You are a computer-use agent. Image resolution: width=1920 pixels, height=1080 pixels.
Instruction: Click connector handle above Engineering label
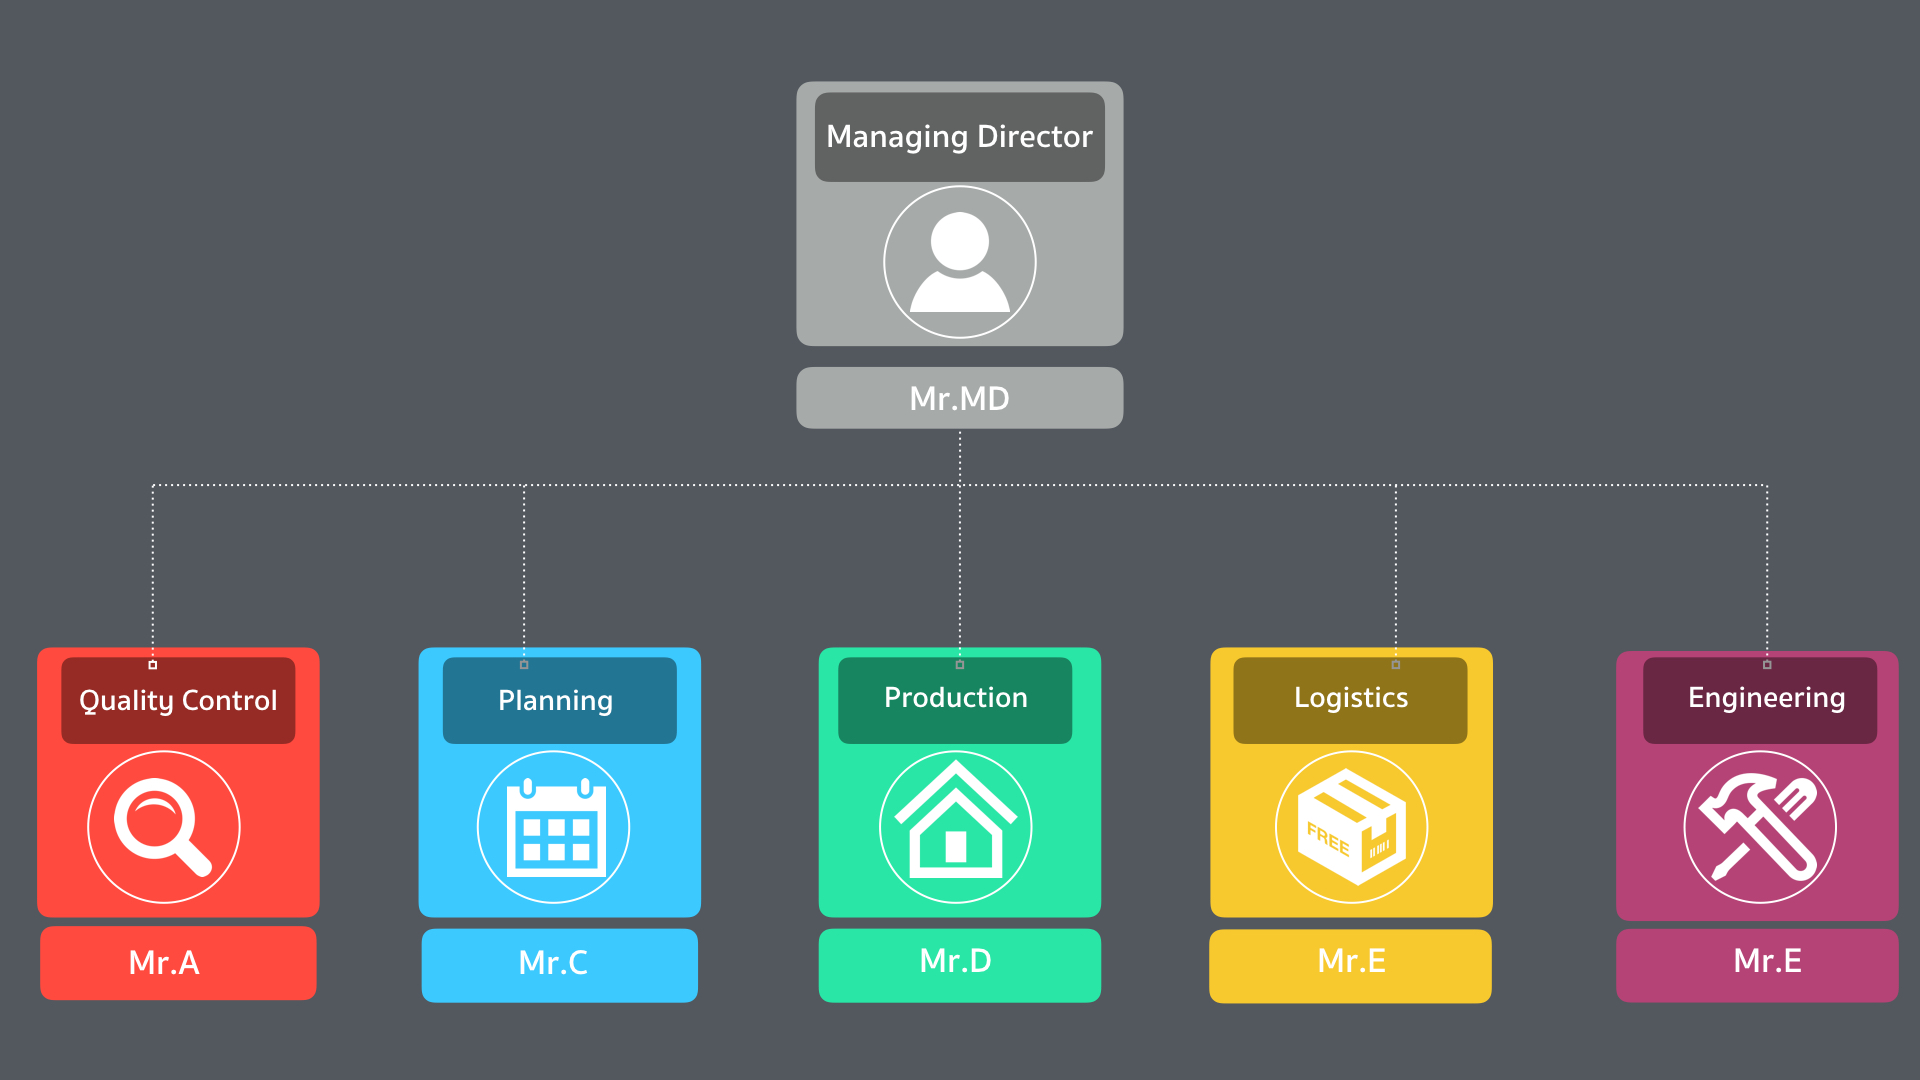(x=1767, y=665)
